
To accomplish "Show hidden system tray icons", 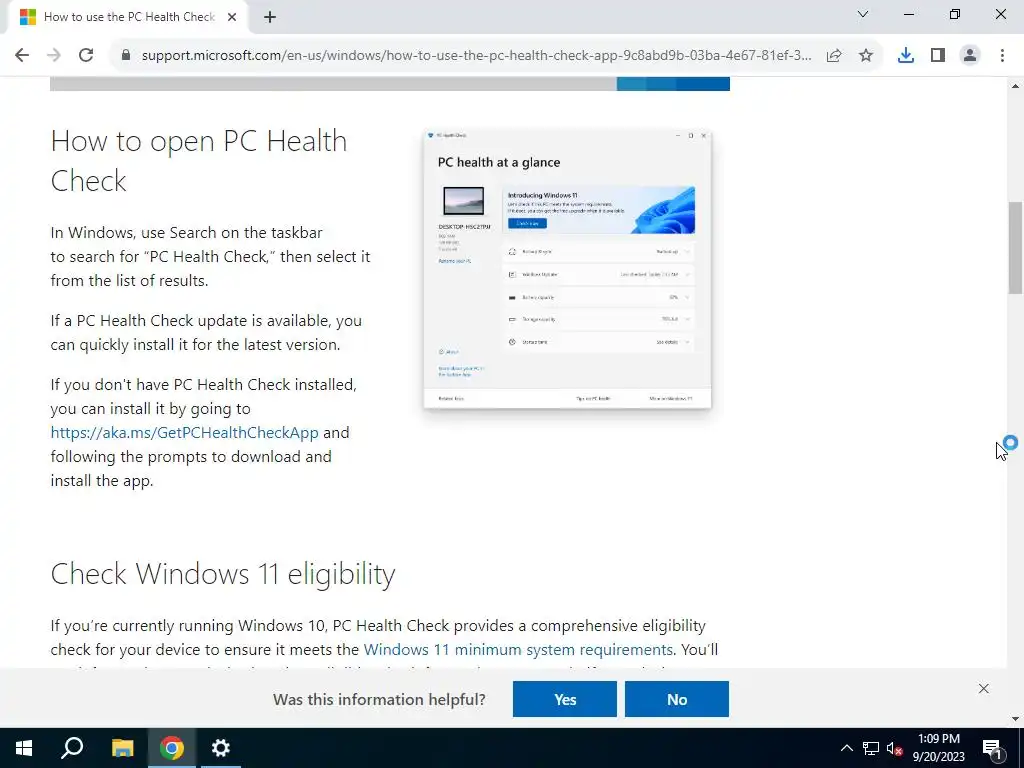I will 846,748.
